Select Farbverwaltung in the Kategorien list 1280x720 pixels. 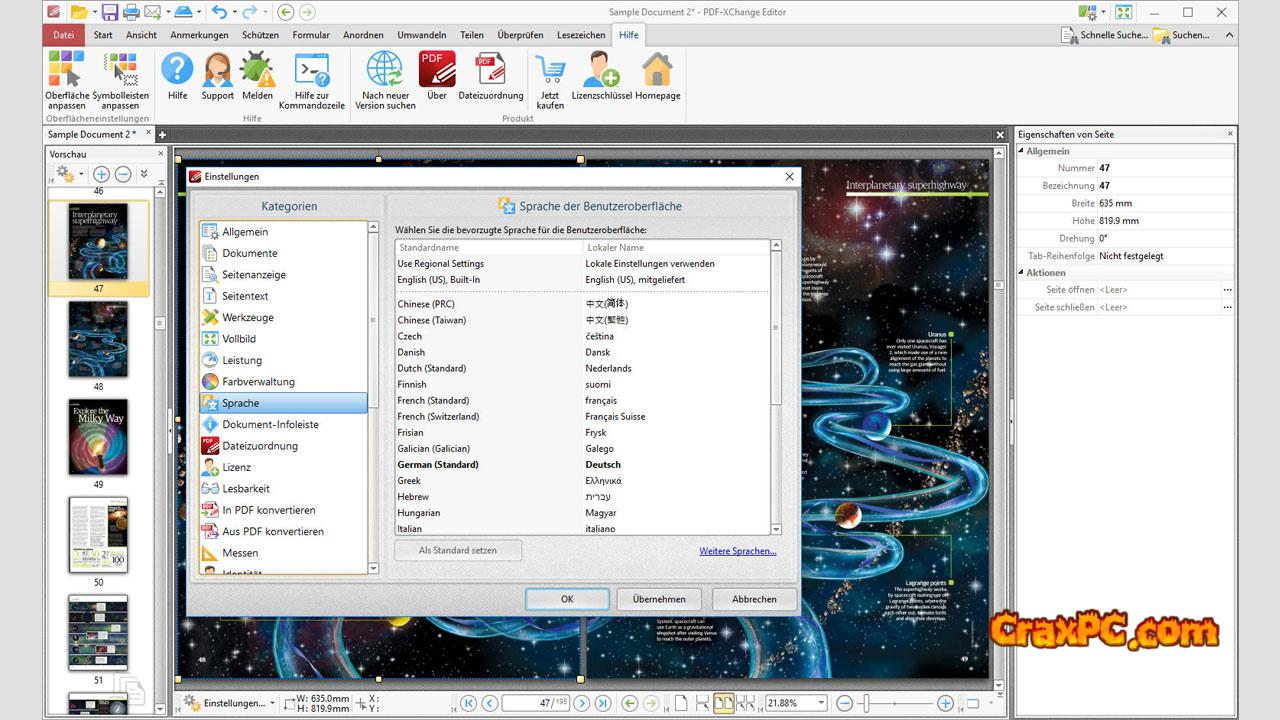click(258, 381)
